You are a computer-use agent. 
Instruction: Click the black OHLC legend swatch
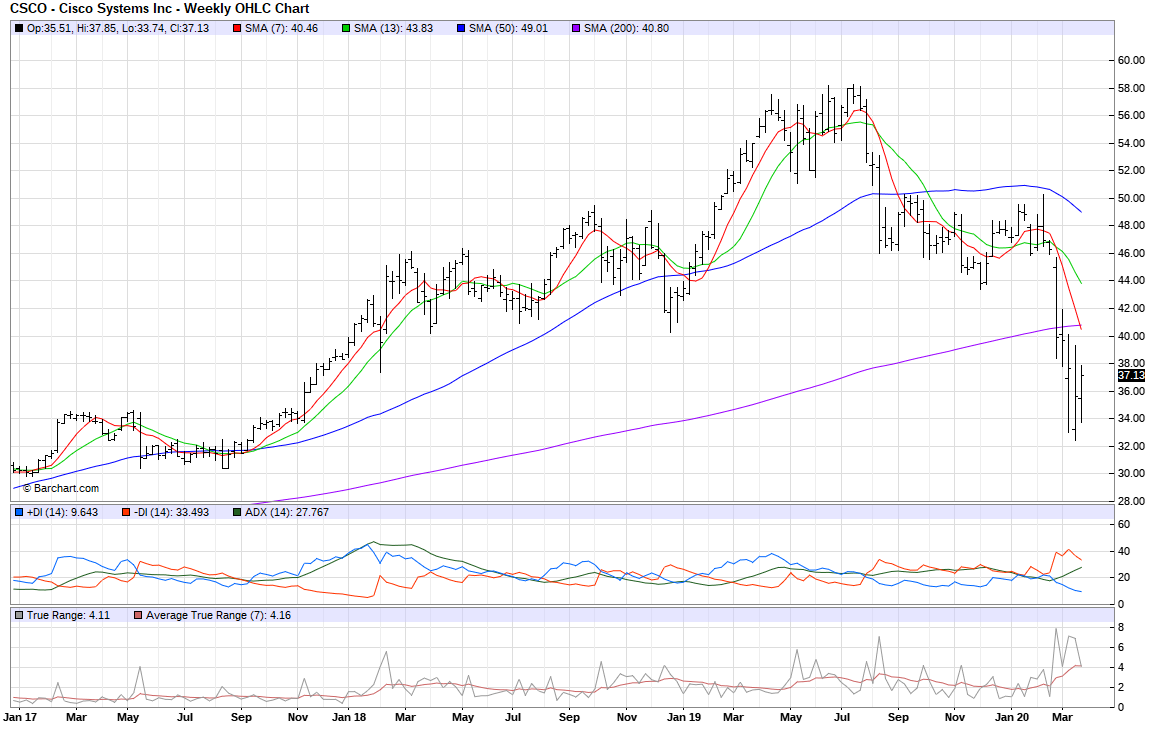[x=19, y=29]
